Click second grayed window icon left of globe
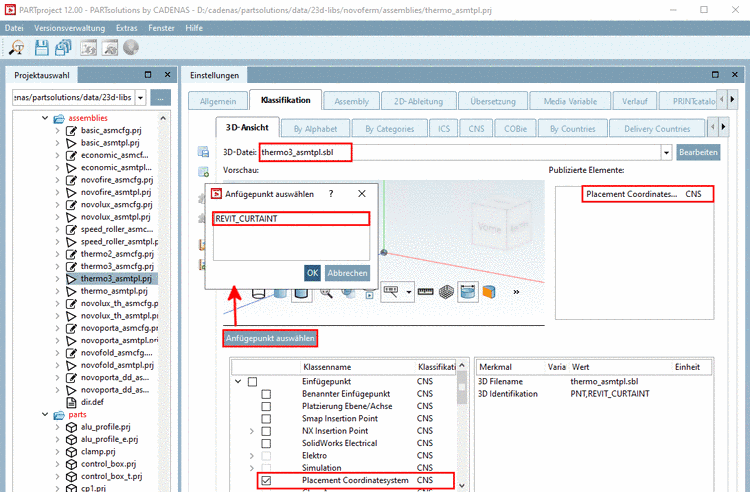 point(110,48)
